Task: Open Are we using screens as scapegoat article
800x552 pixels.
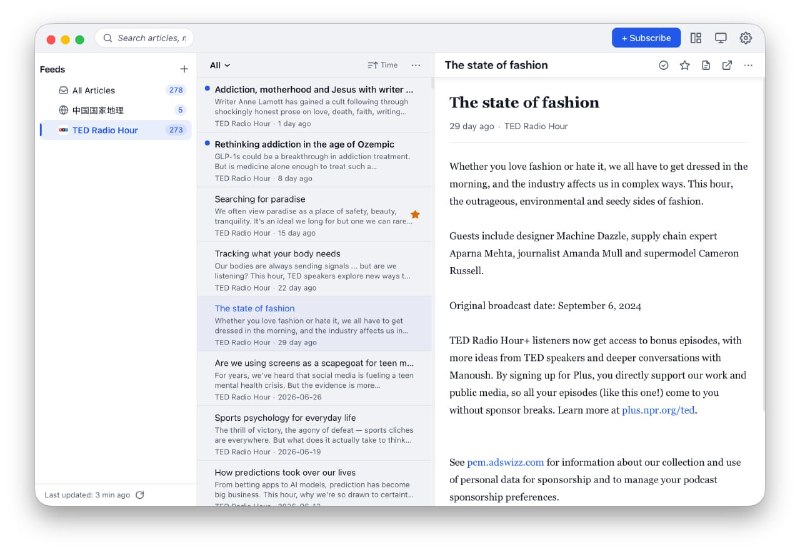Action: (314, 379)
